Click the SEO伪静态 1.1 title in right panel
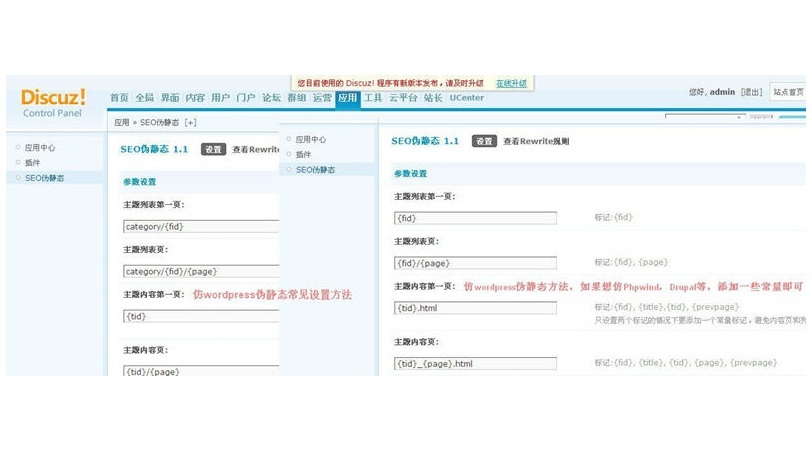The image size is (812, 451). pos(425,141)
